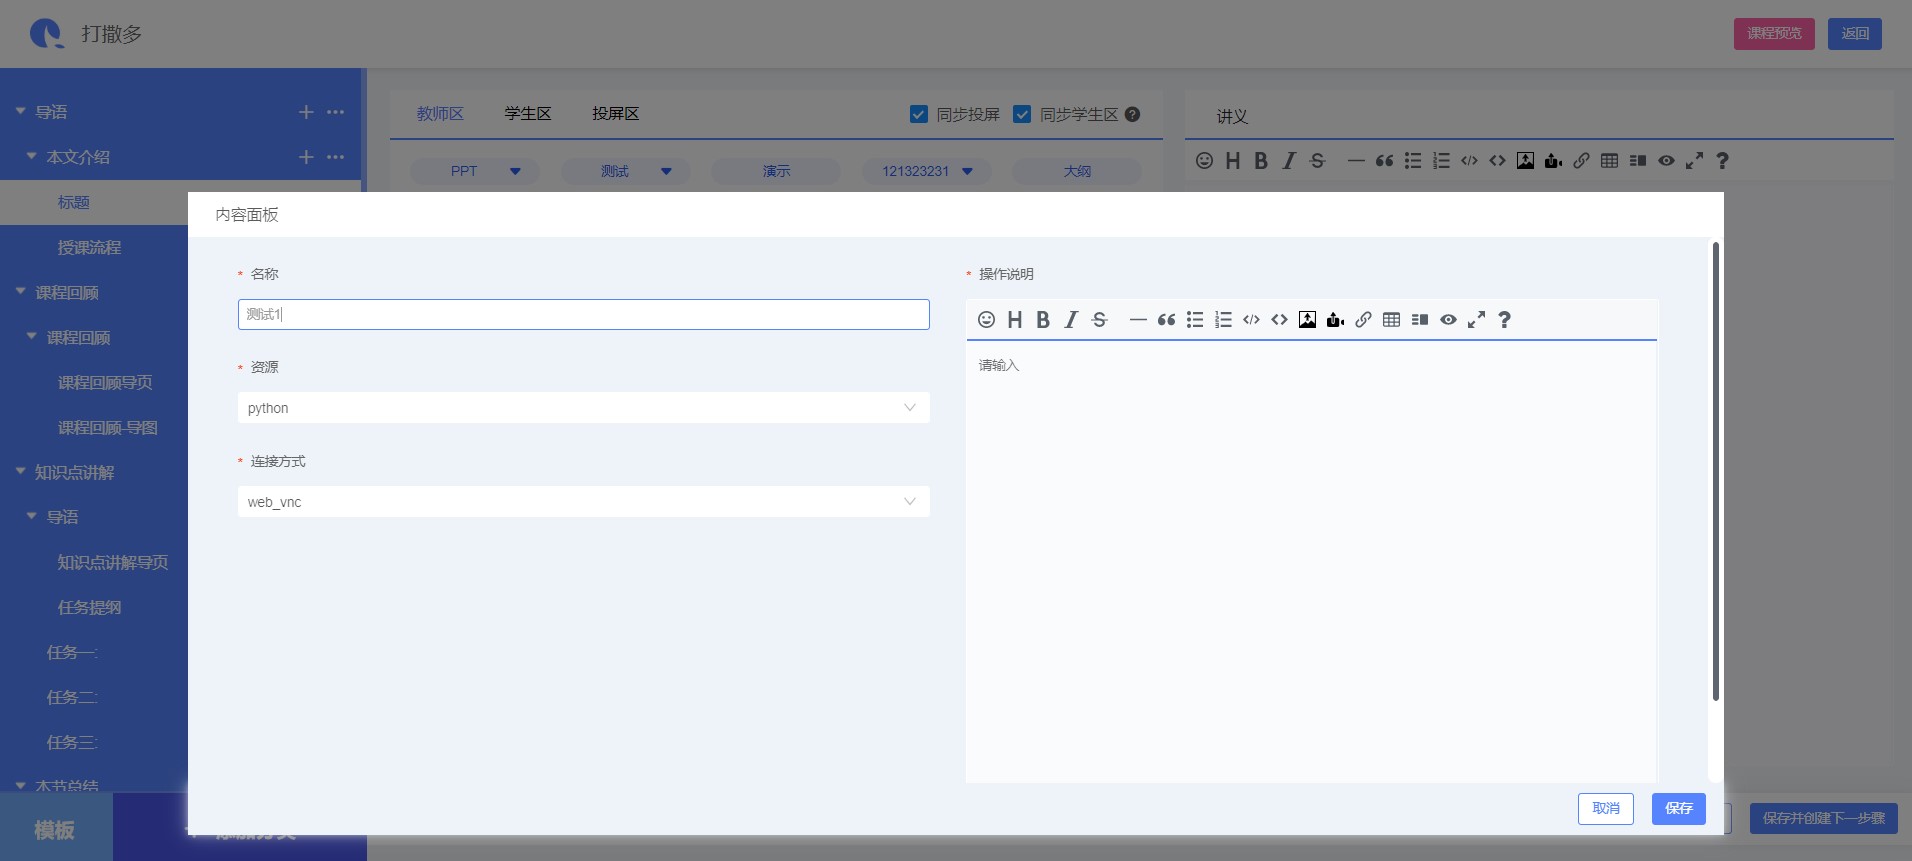This screenshot has height=861, width=1912.
Task: Insert code block in 操作说明 editor
Action: coord(1279,320)
